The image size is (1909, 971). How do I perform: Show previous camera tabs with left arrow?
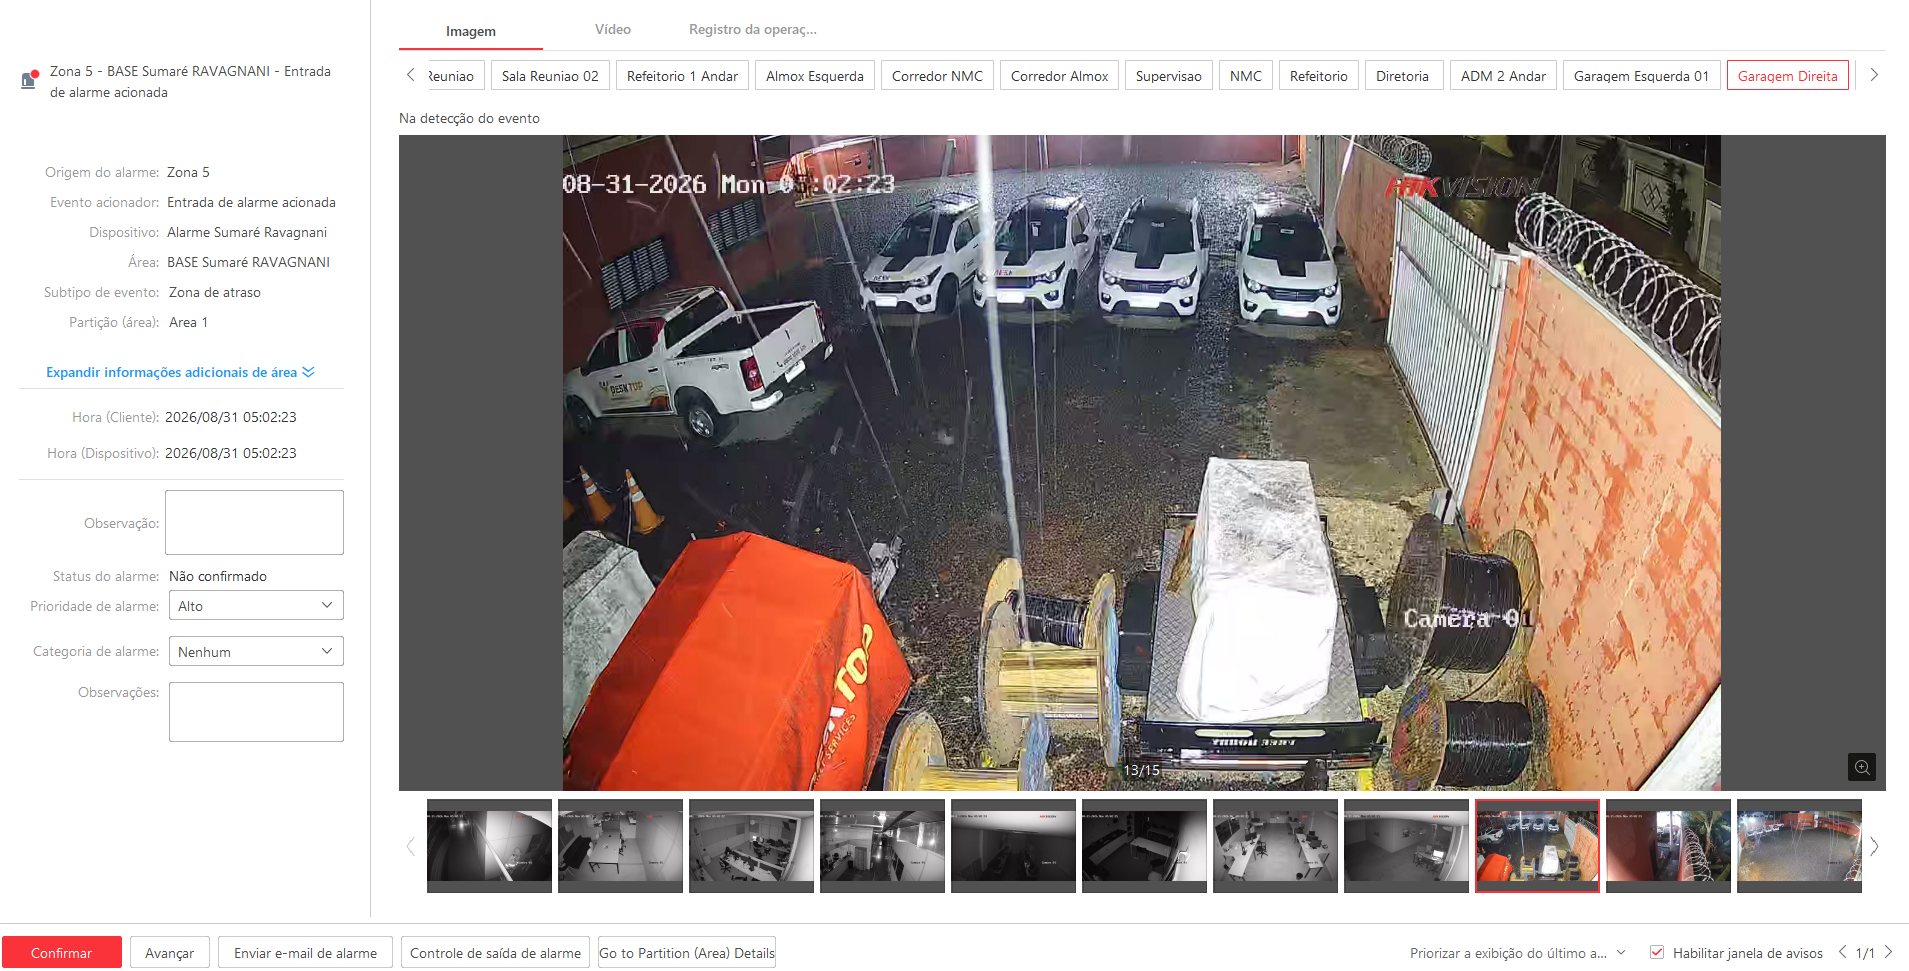pos(410,75)
